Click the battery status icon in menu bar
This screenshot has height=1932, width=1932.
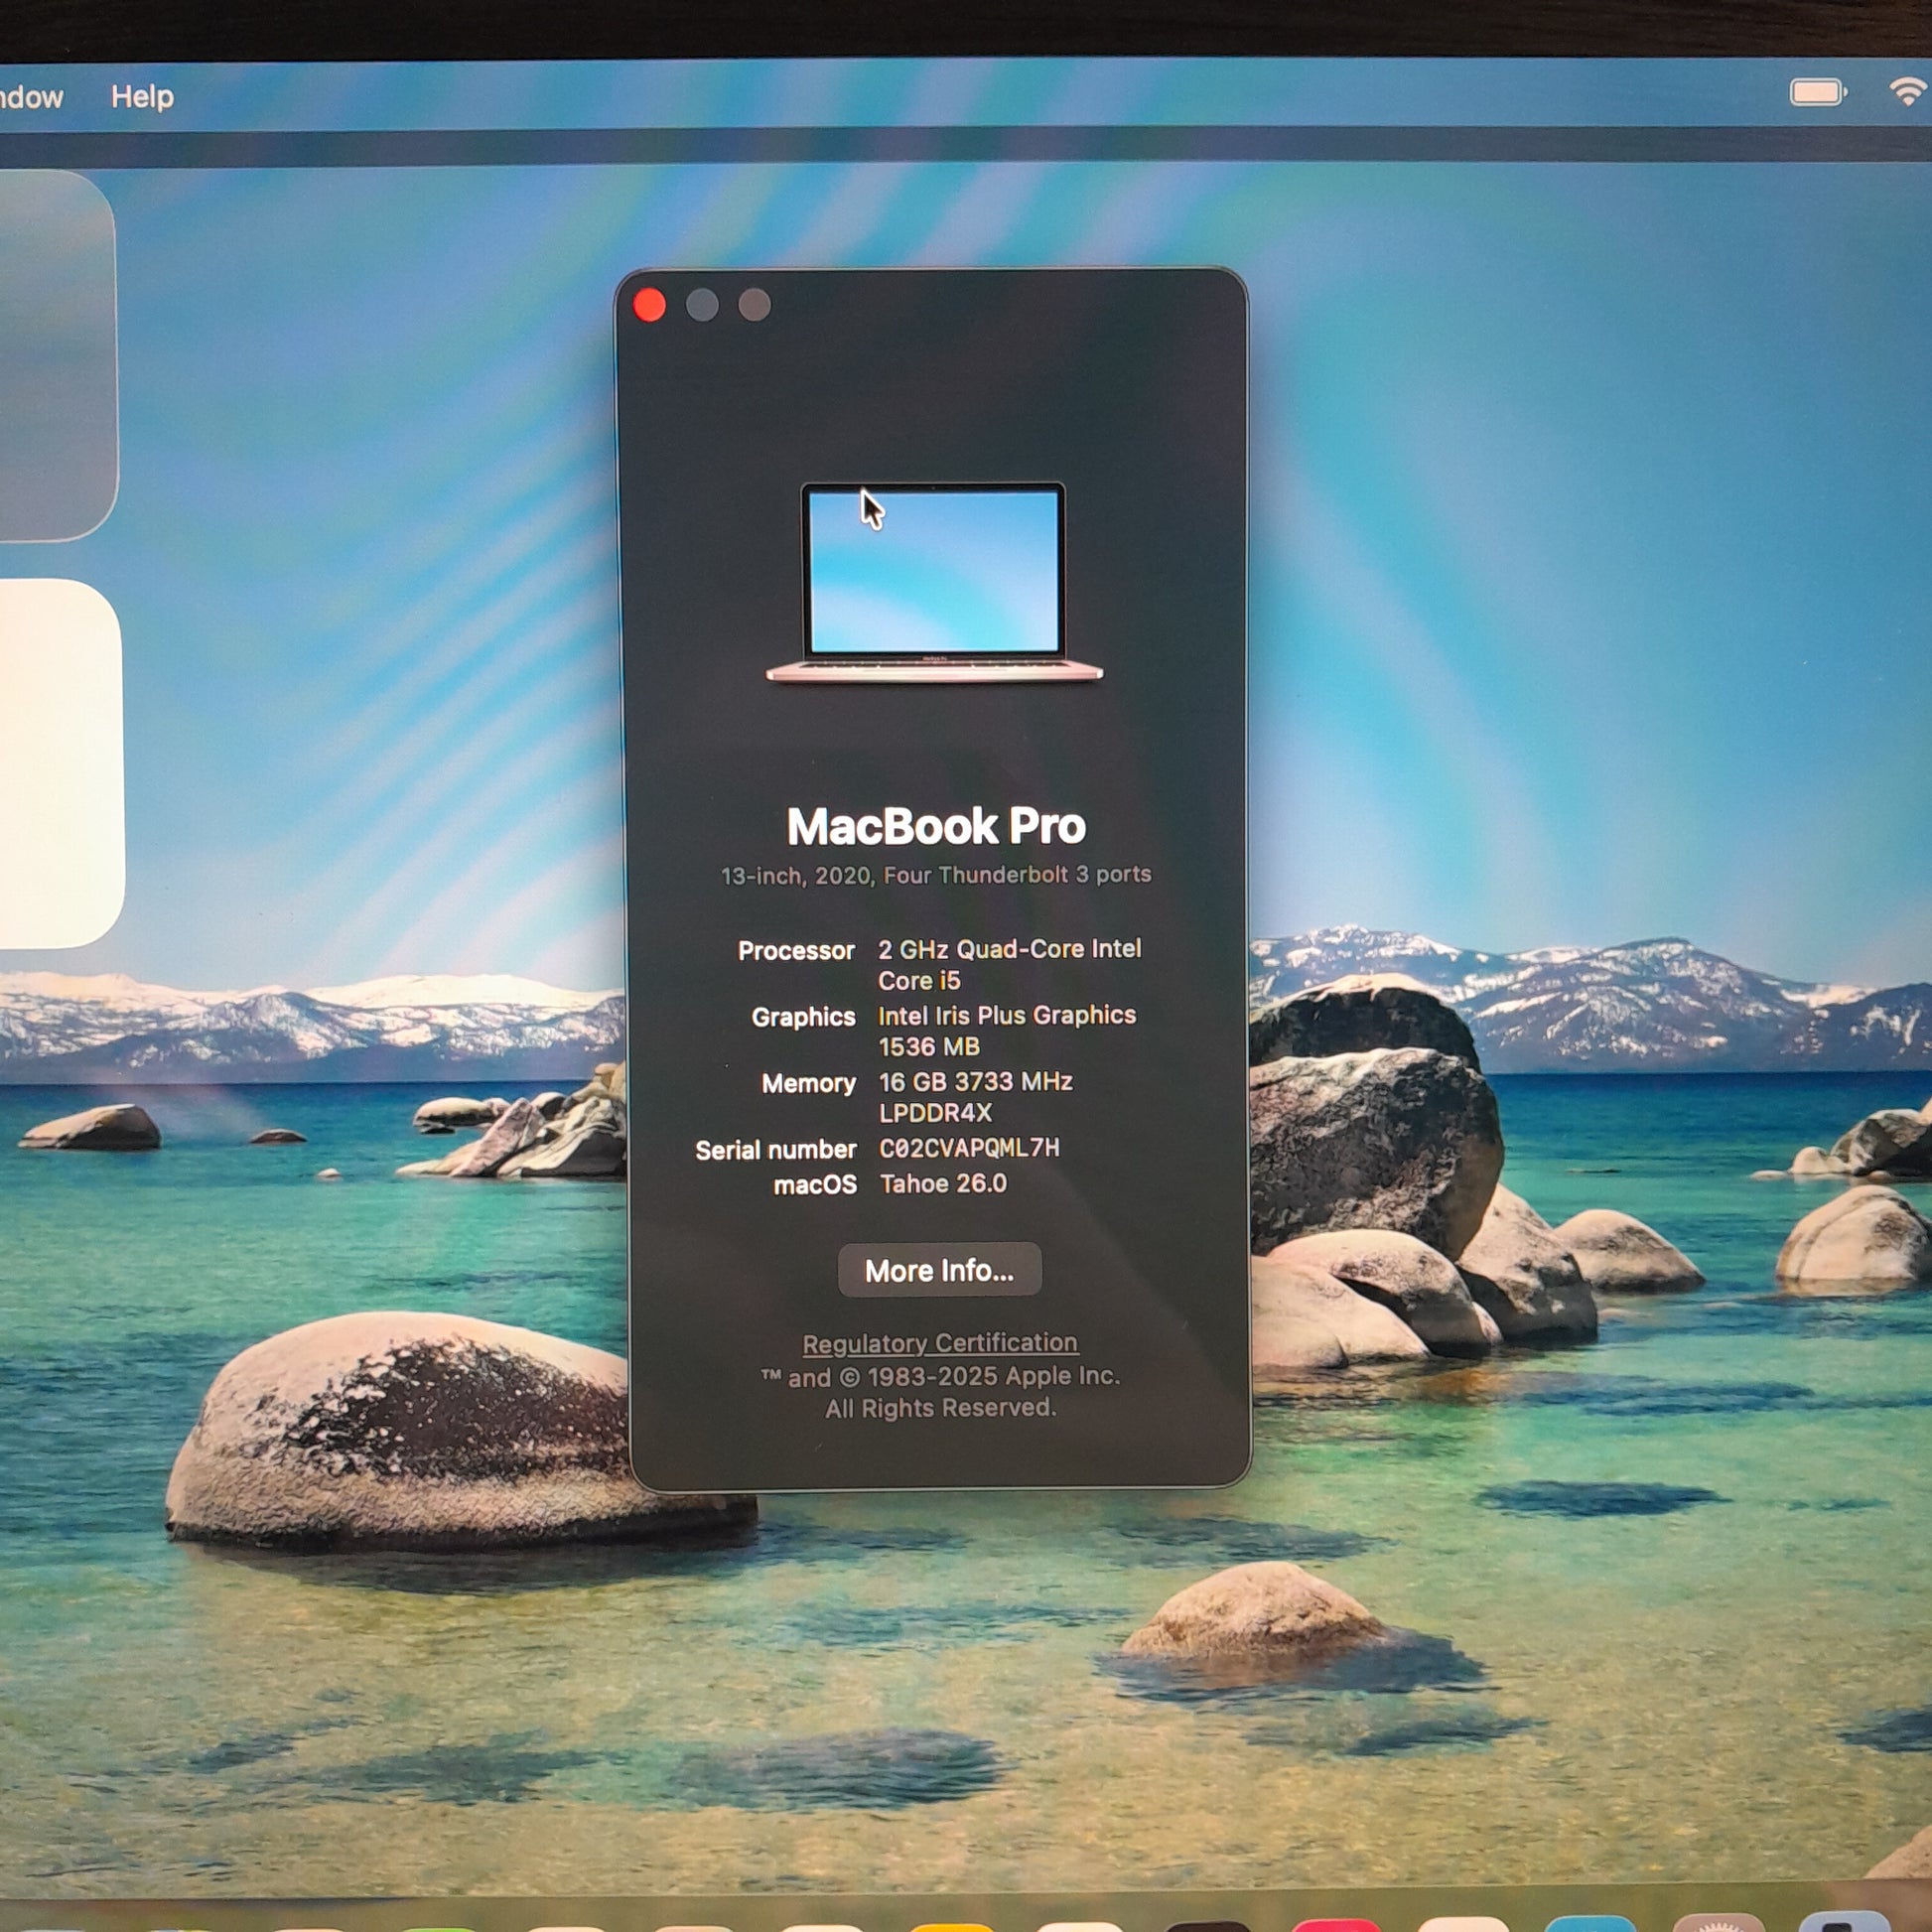[1817, 93]
